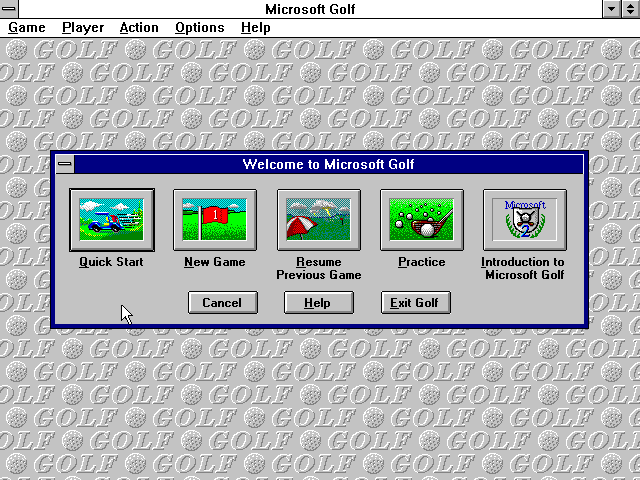Click the 'Resume Previous Game' text label
The width and height of the screenshot is (640, 480).
coord(318,268)
